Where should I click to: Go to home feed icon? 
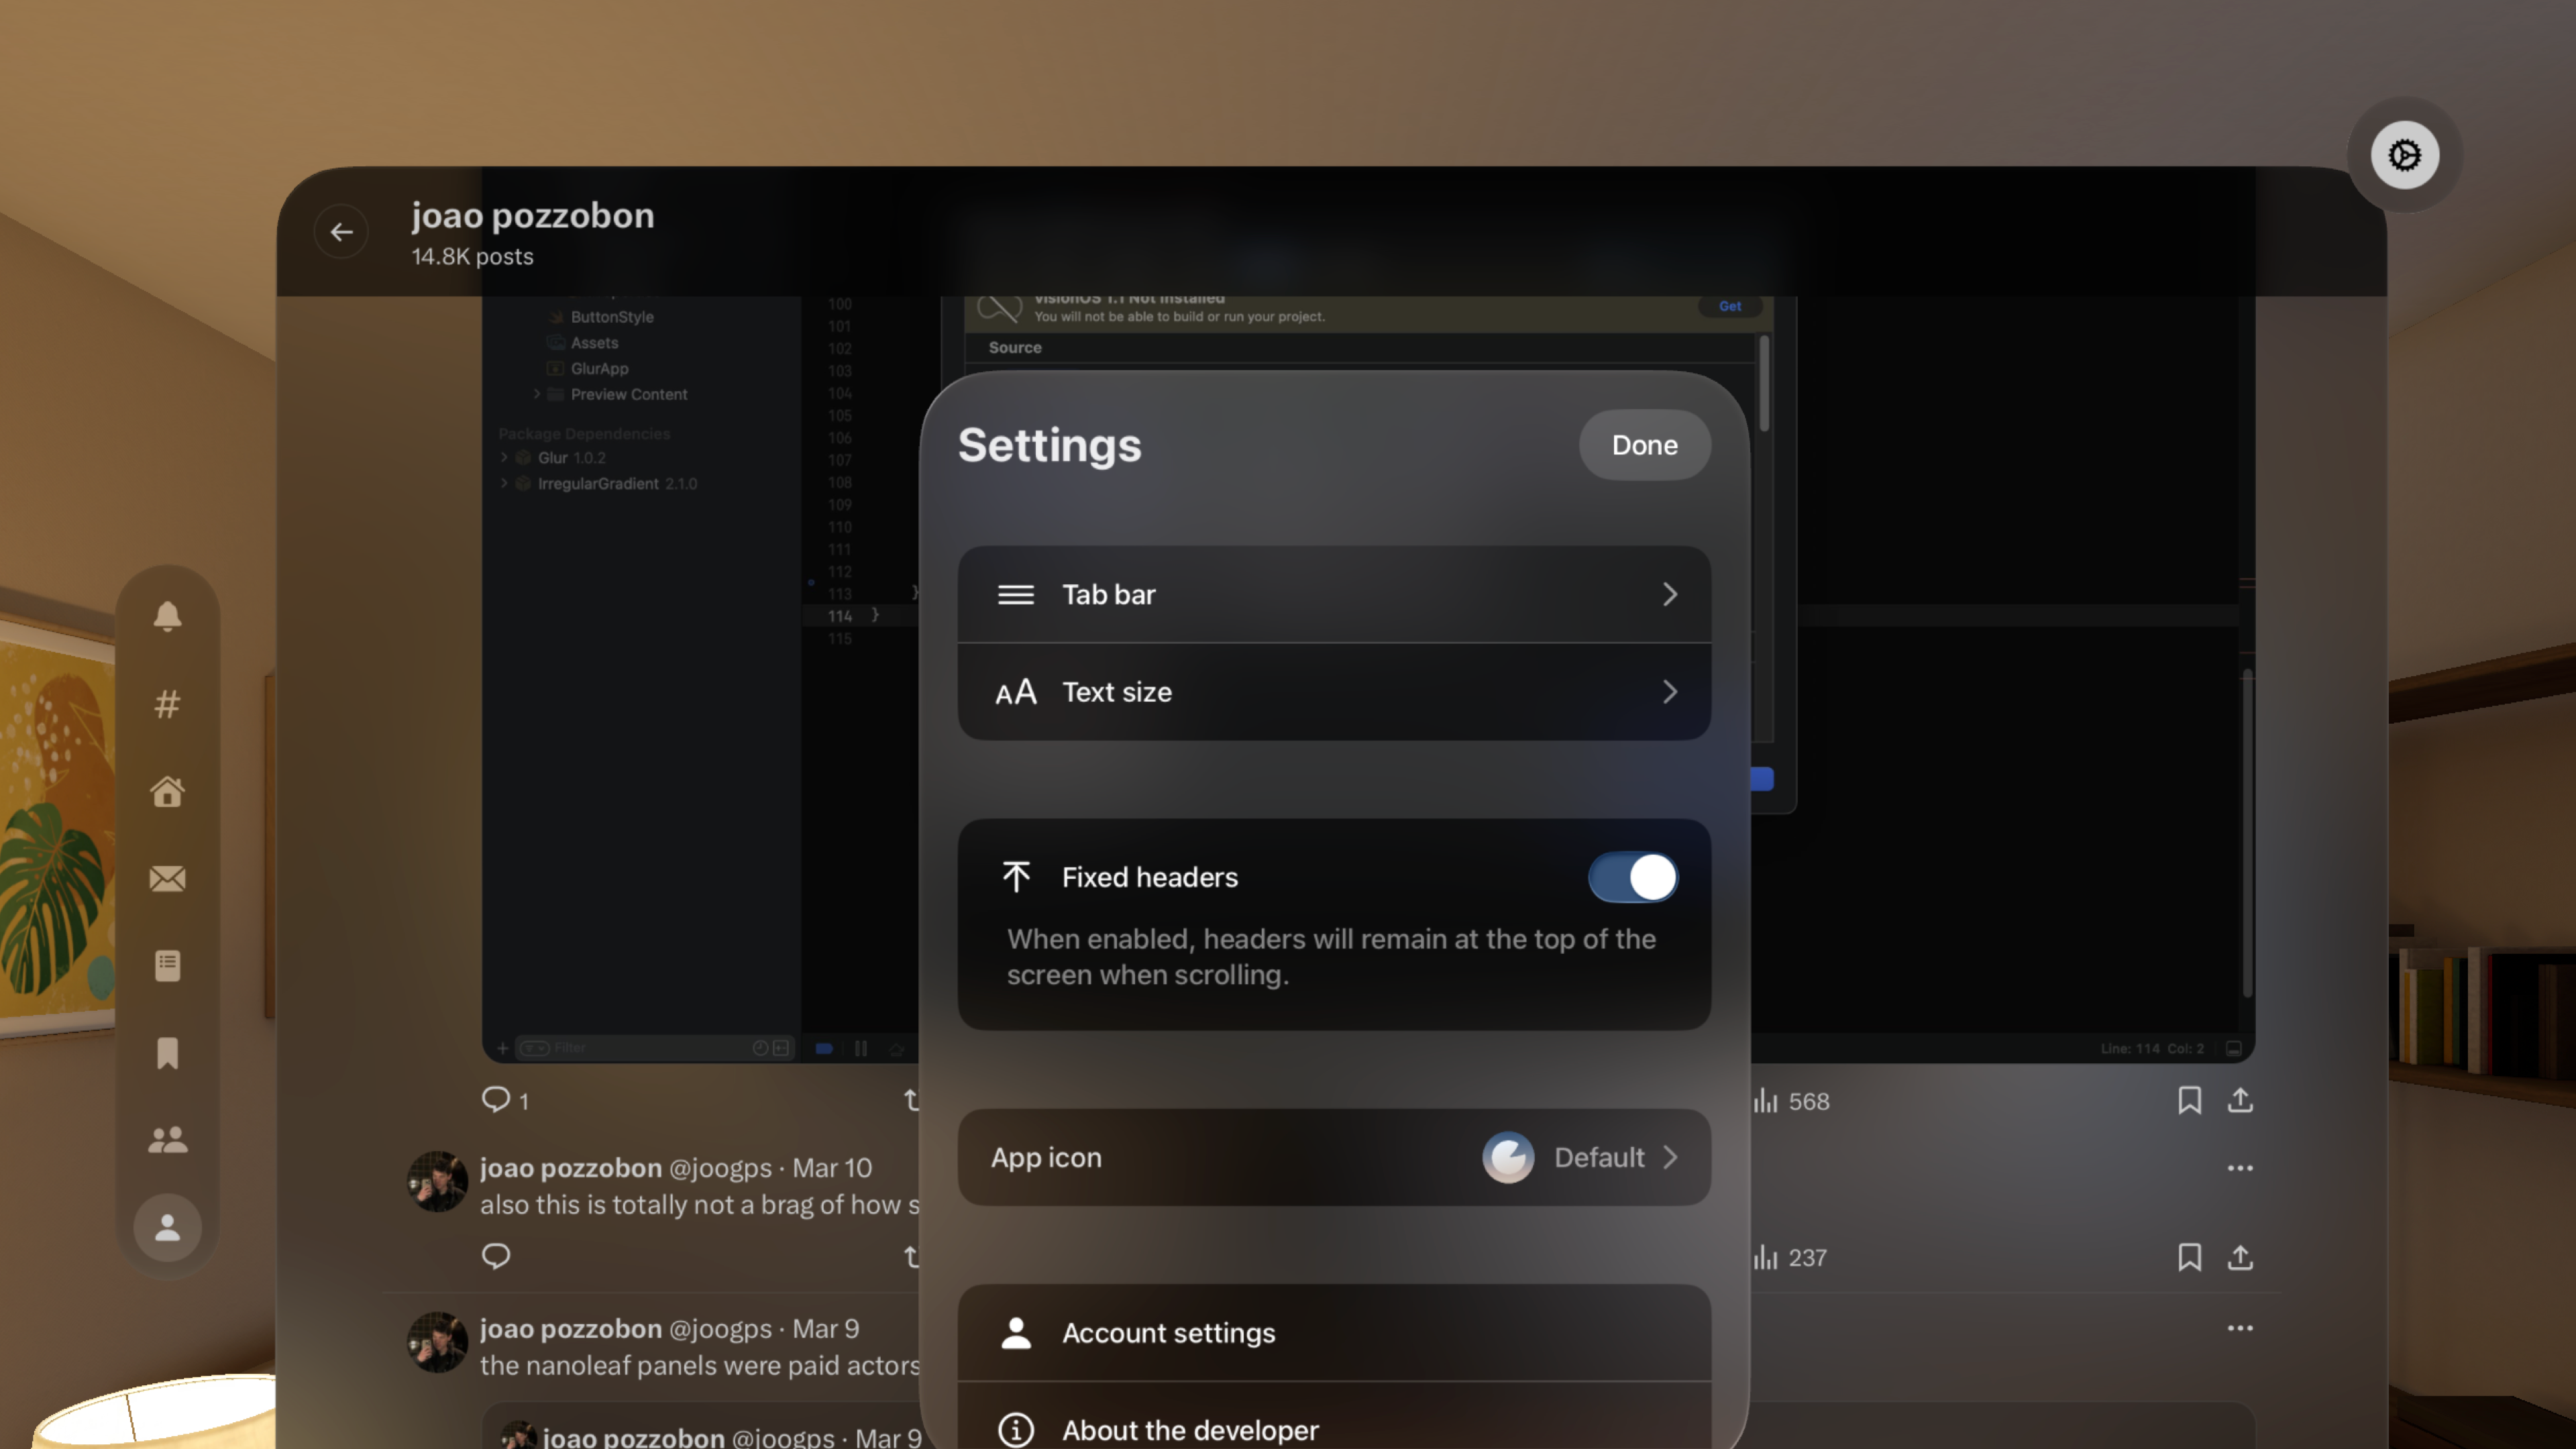(167, 791)
